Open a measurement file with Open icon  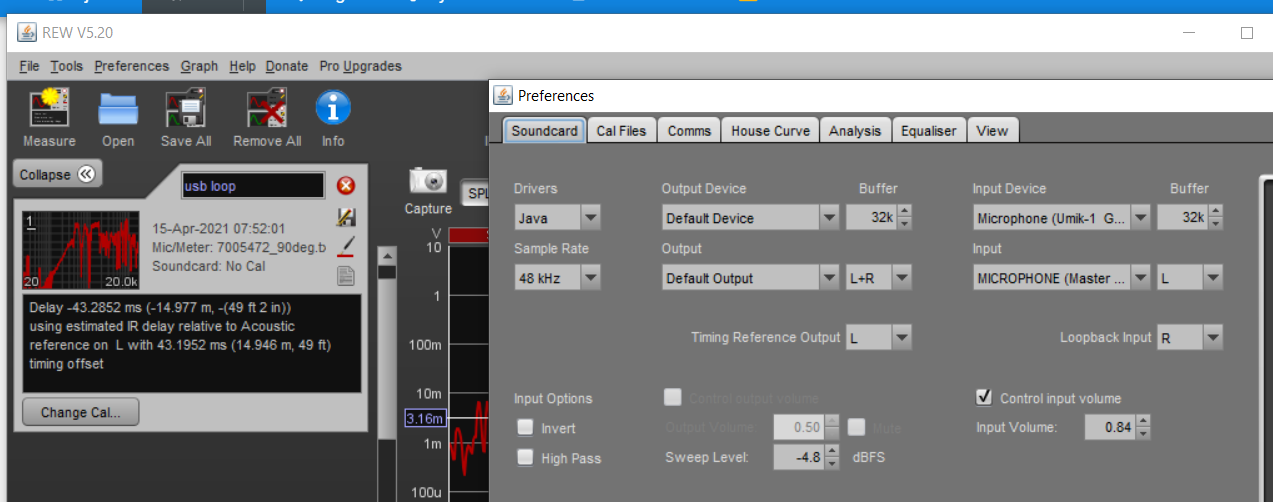pos(118,108)
